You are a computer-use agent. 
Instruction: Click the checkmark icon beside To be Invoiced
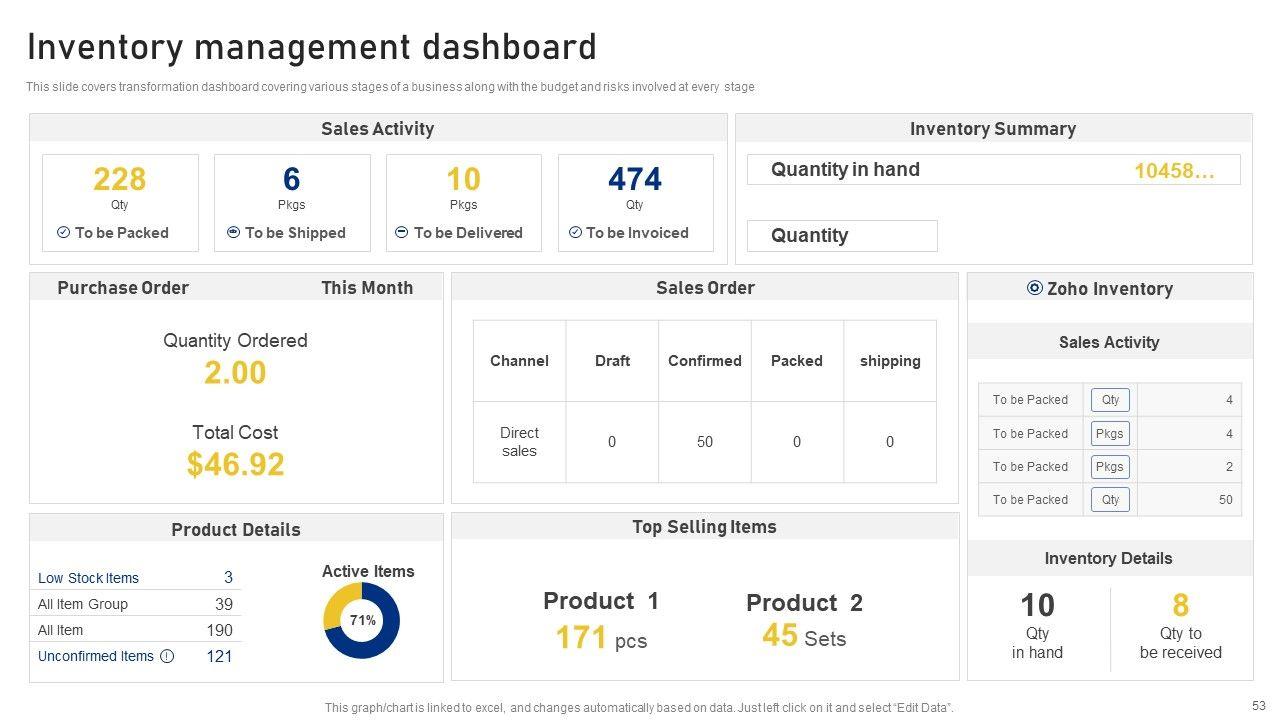575,232
